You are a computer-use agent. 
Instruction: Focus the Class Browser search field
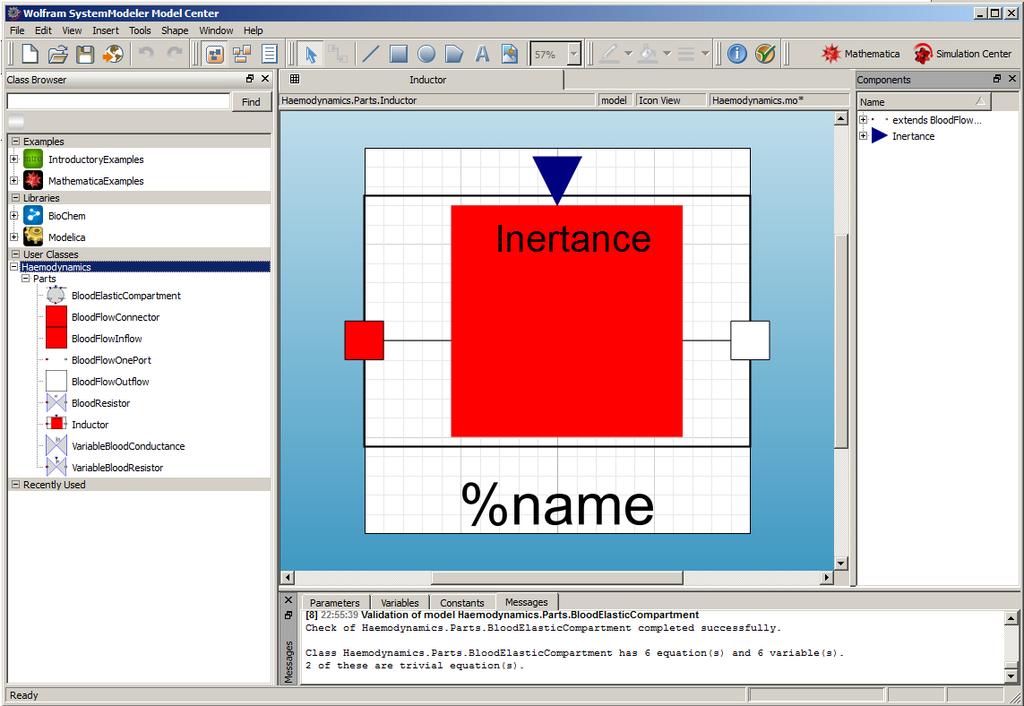(118, 101)
